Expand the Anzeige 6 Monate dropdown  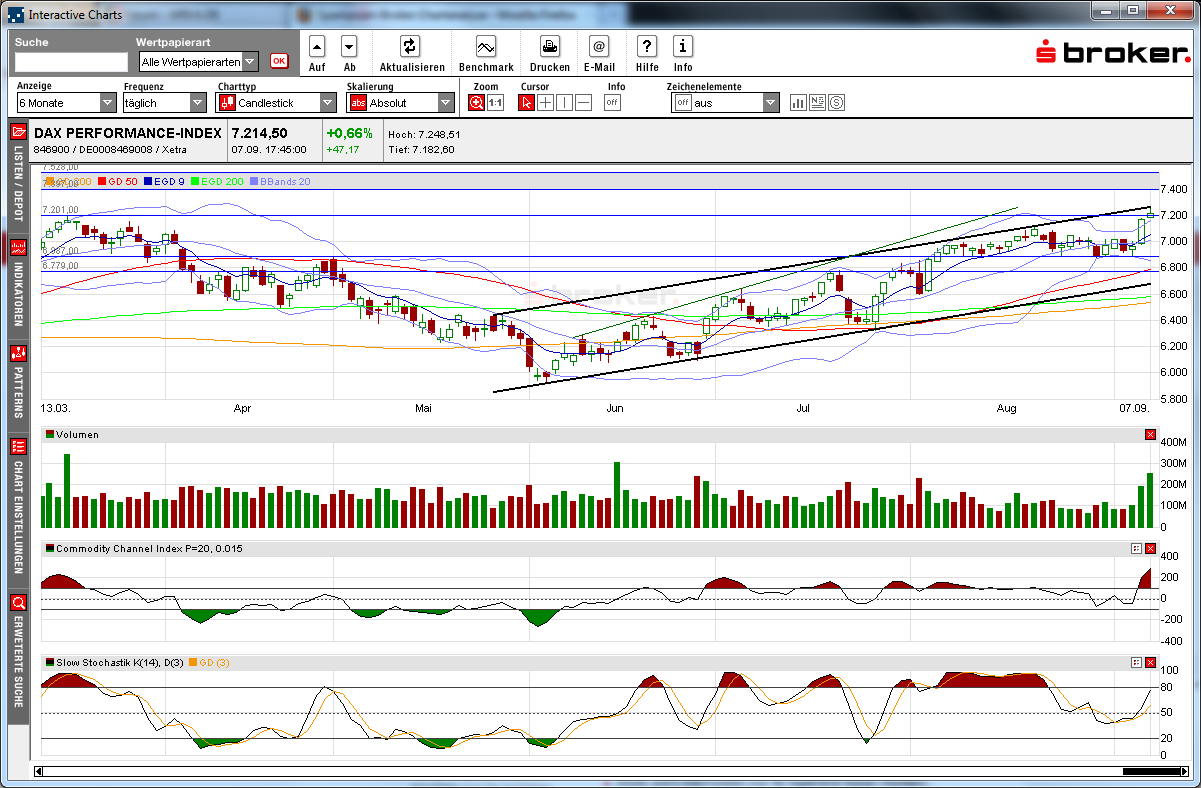click(x=108, y=102)
